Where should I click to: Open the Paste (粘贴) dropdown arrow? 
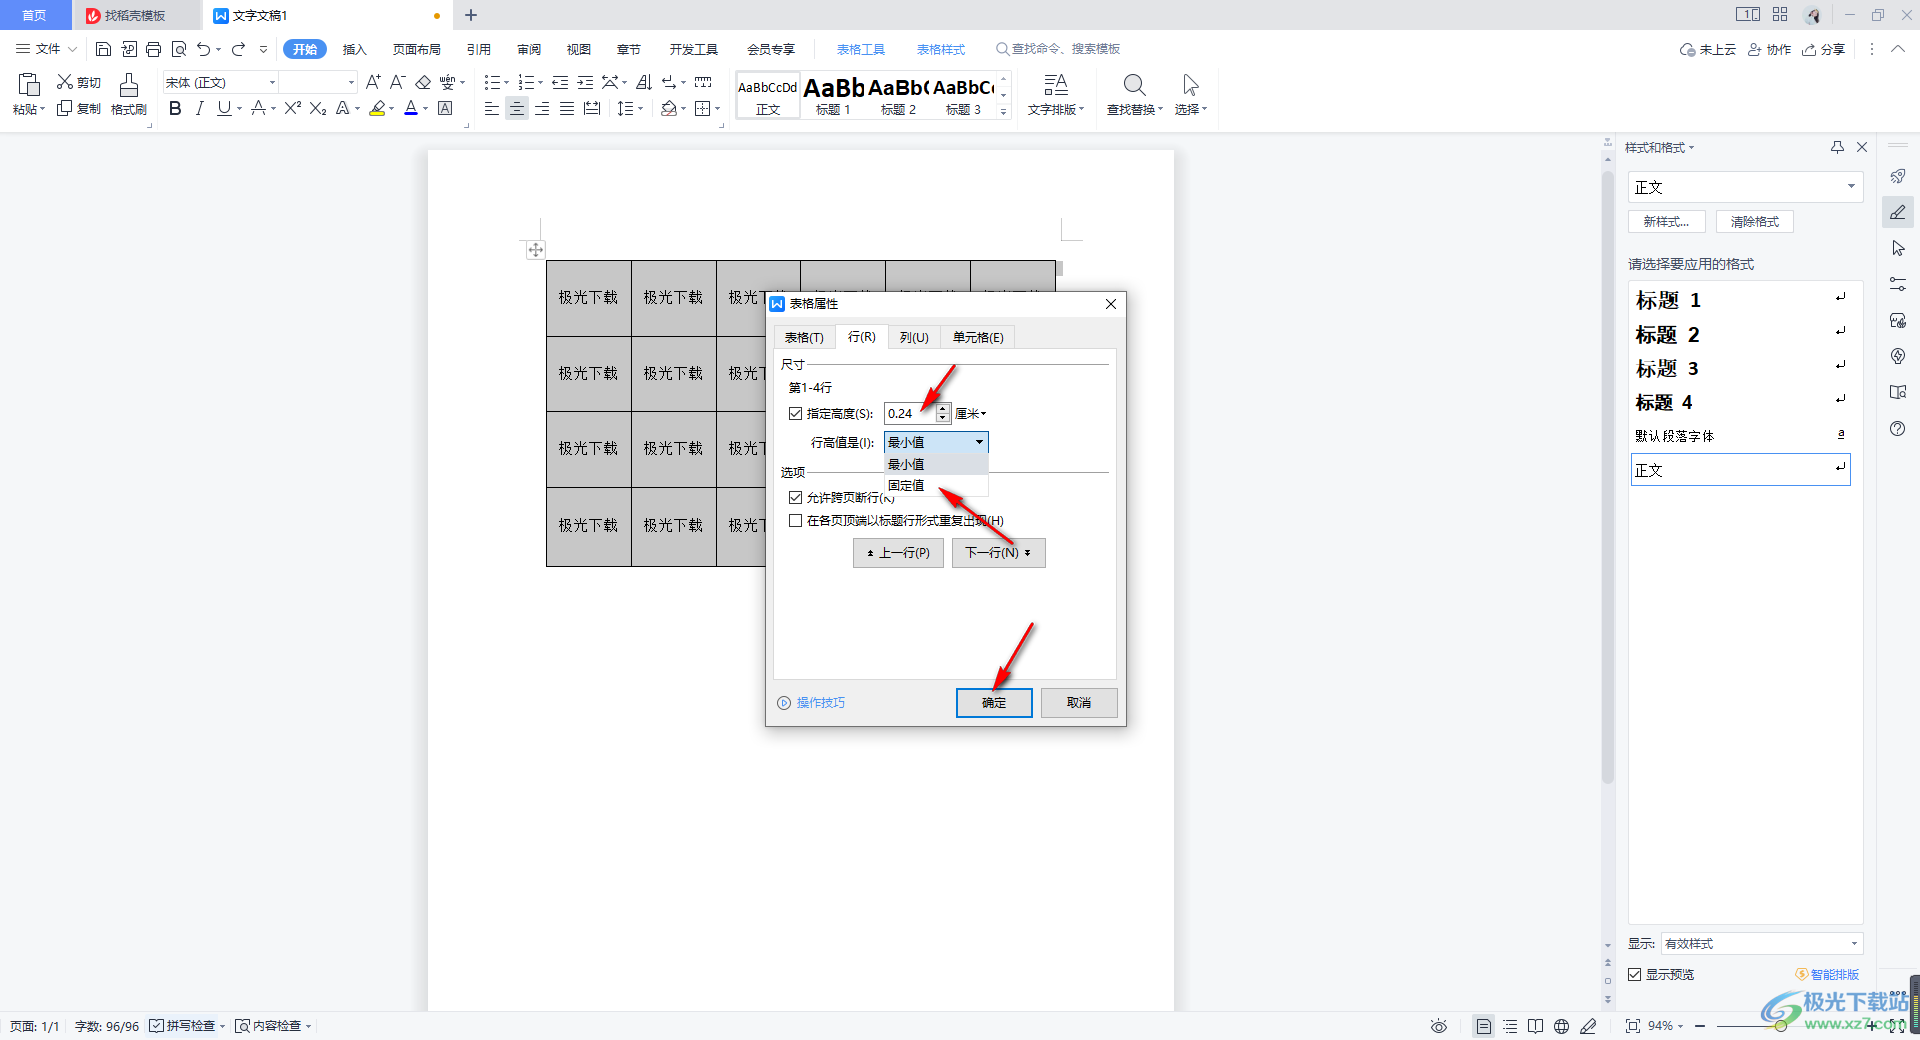click(42, 109)
